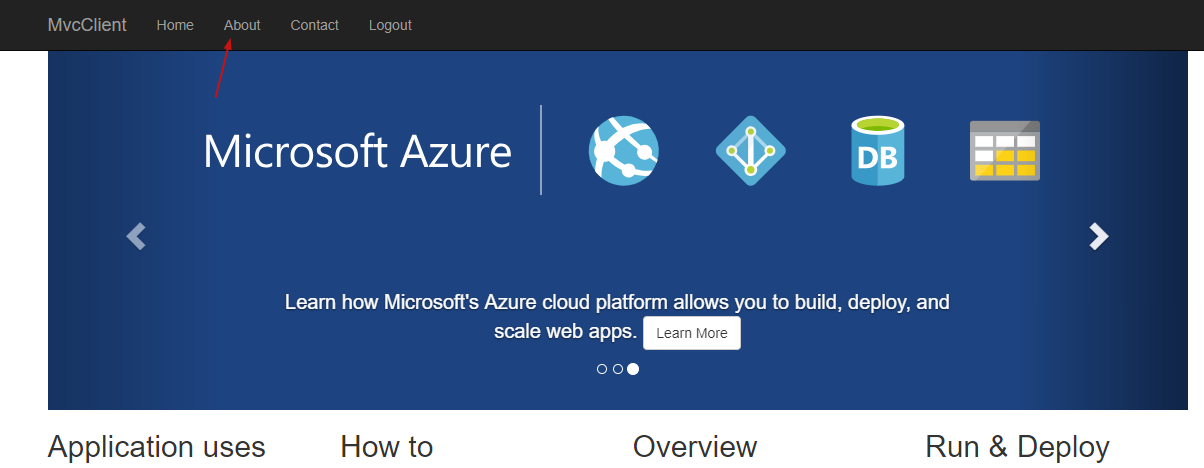
Task: Click the MvcClient brand link
Action: (x=87, y=25)
